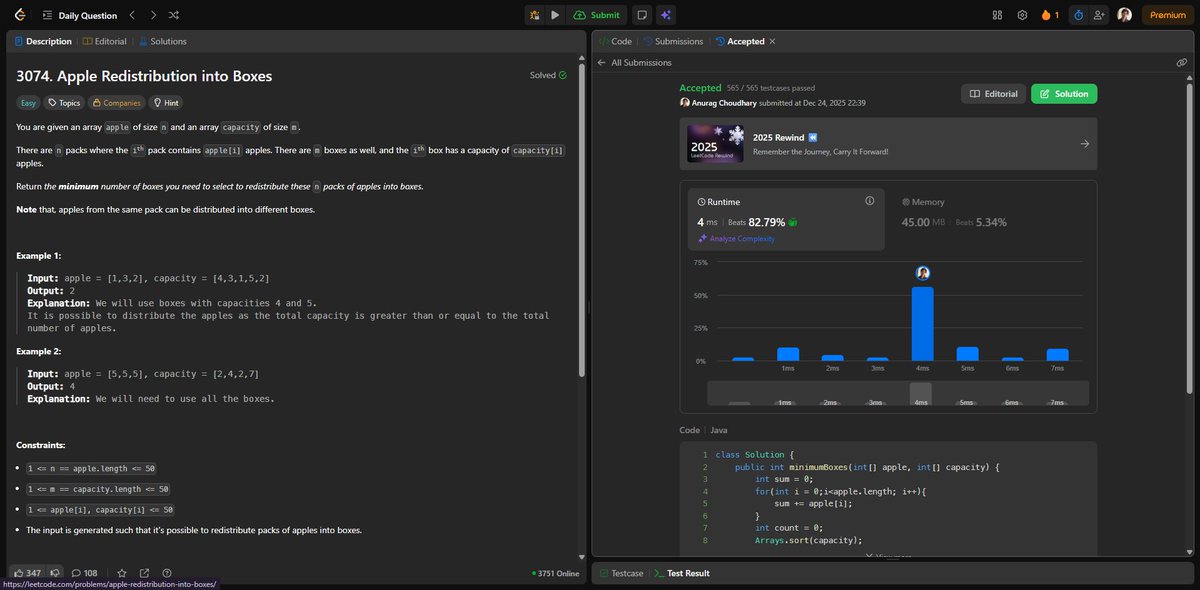Click the Runtime info icon

coord(869,201)
